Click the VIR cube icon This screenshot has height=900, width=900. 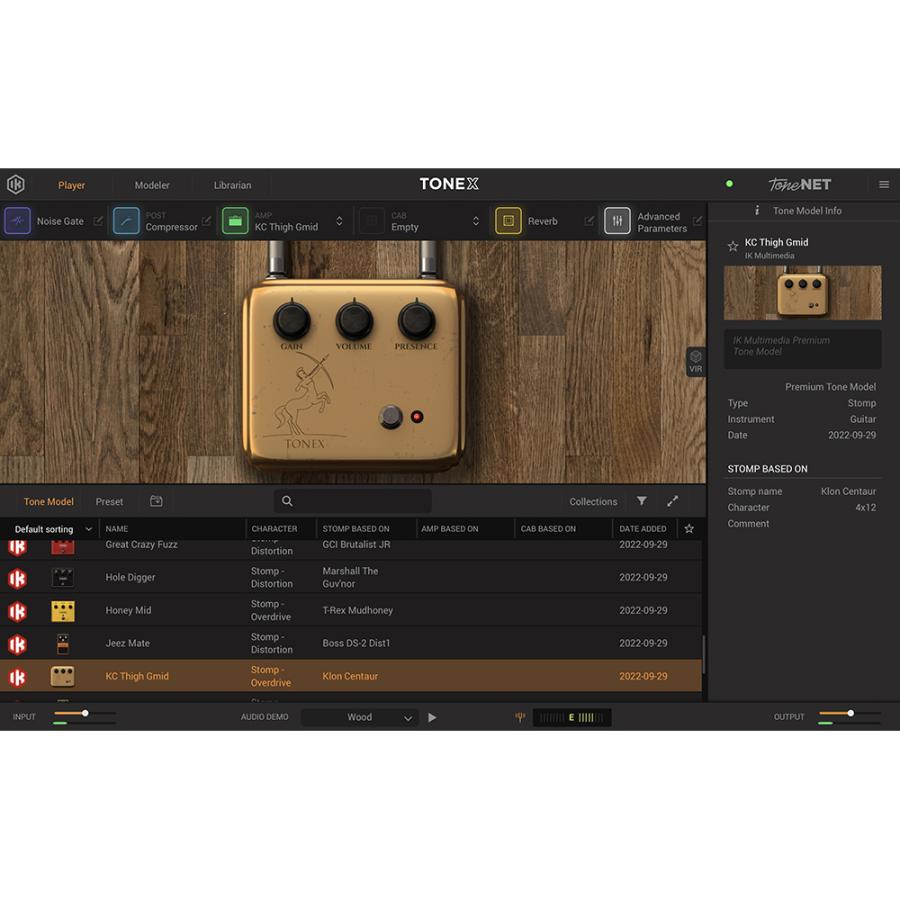click(695, 361)
